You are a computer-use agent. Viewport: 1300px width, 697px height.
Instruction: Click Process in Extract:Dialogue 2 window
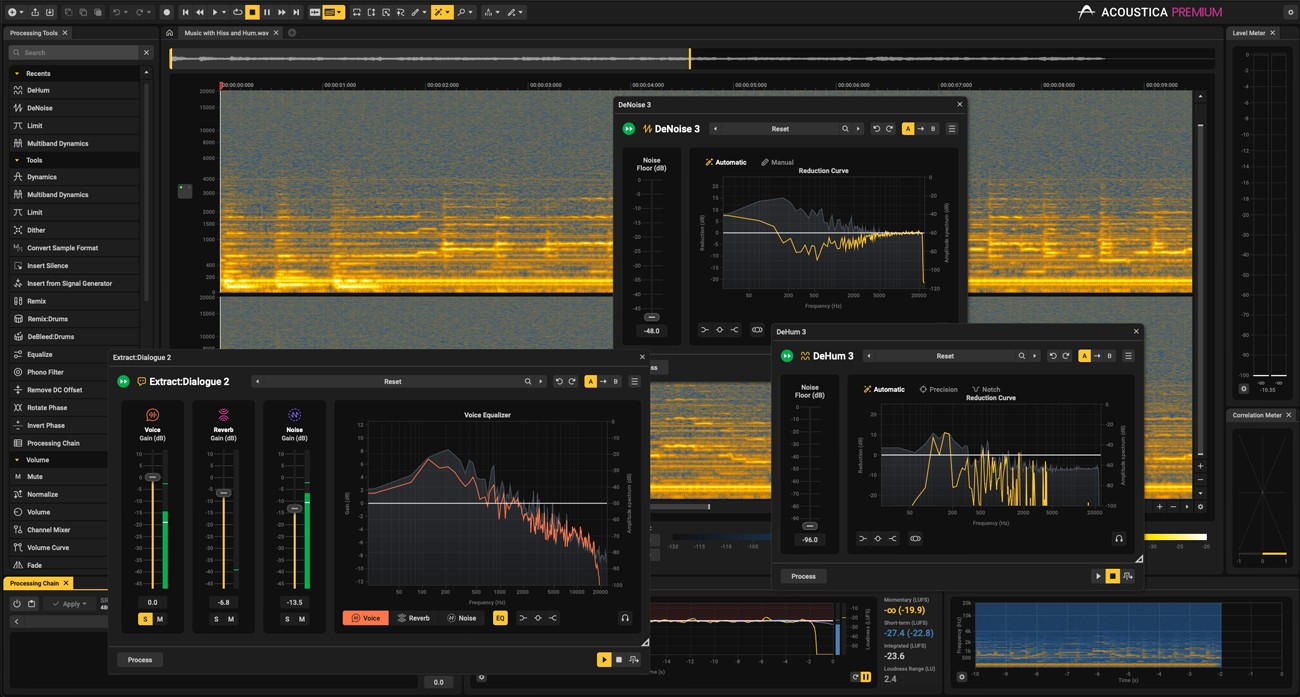coord(140,660)
